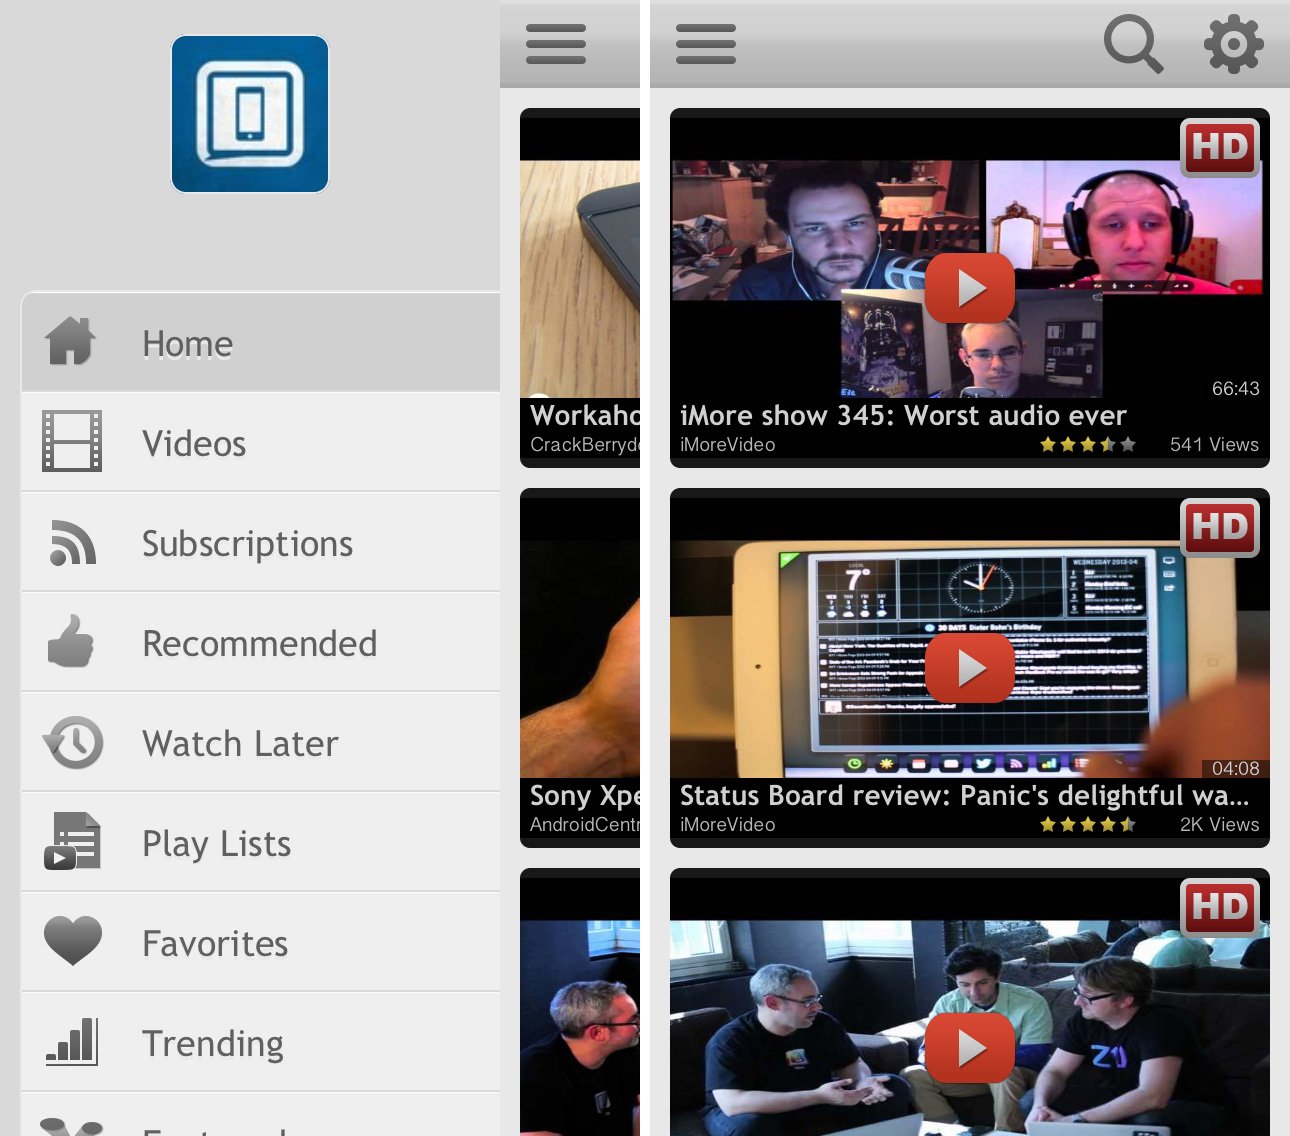Image resolution: width=1290 pixels, height=1136 pixels.
Task: Open the Sony Xpe... video thumbnail
Action: pos(580,659)
